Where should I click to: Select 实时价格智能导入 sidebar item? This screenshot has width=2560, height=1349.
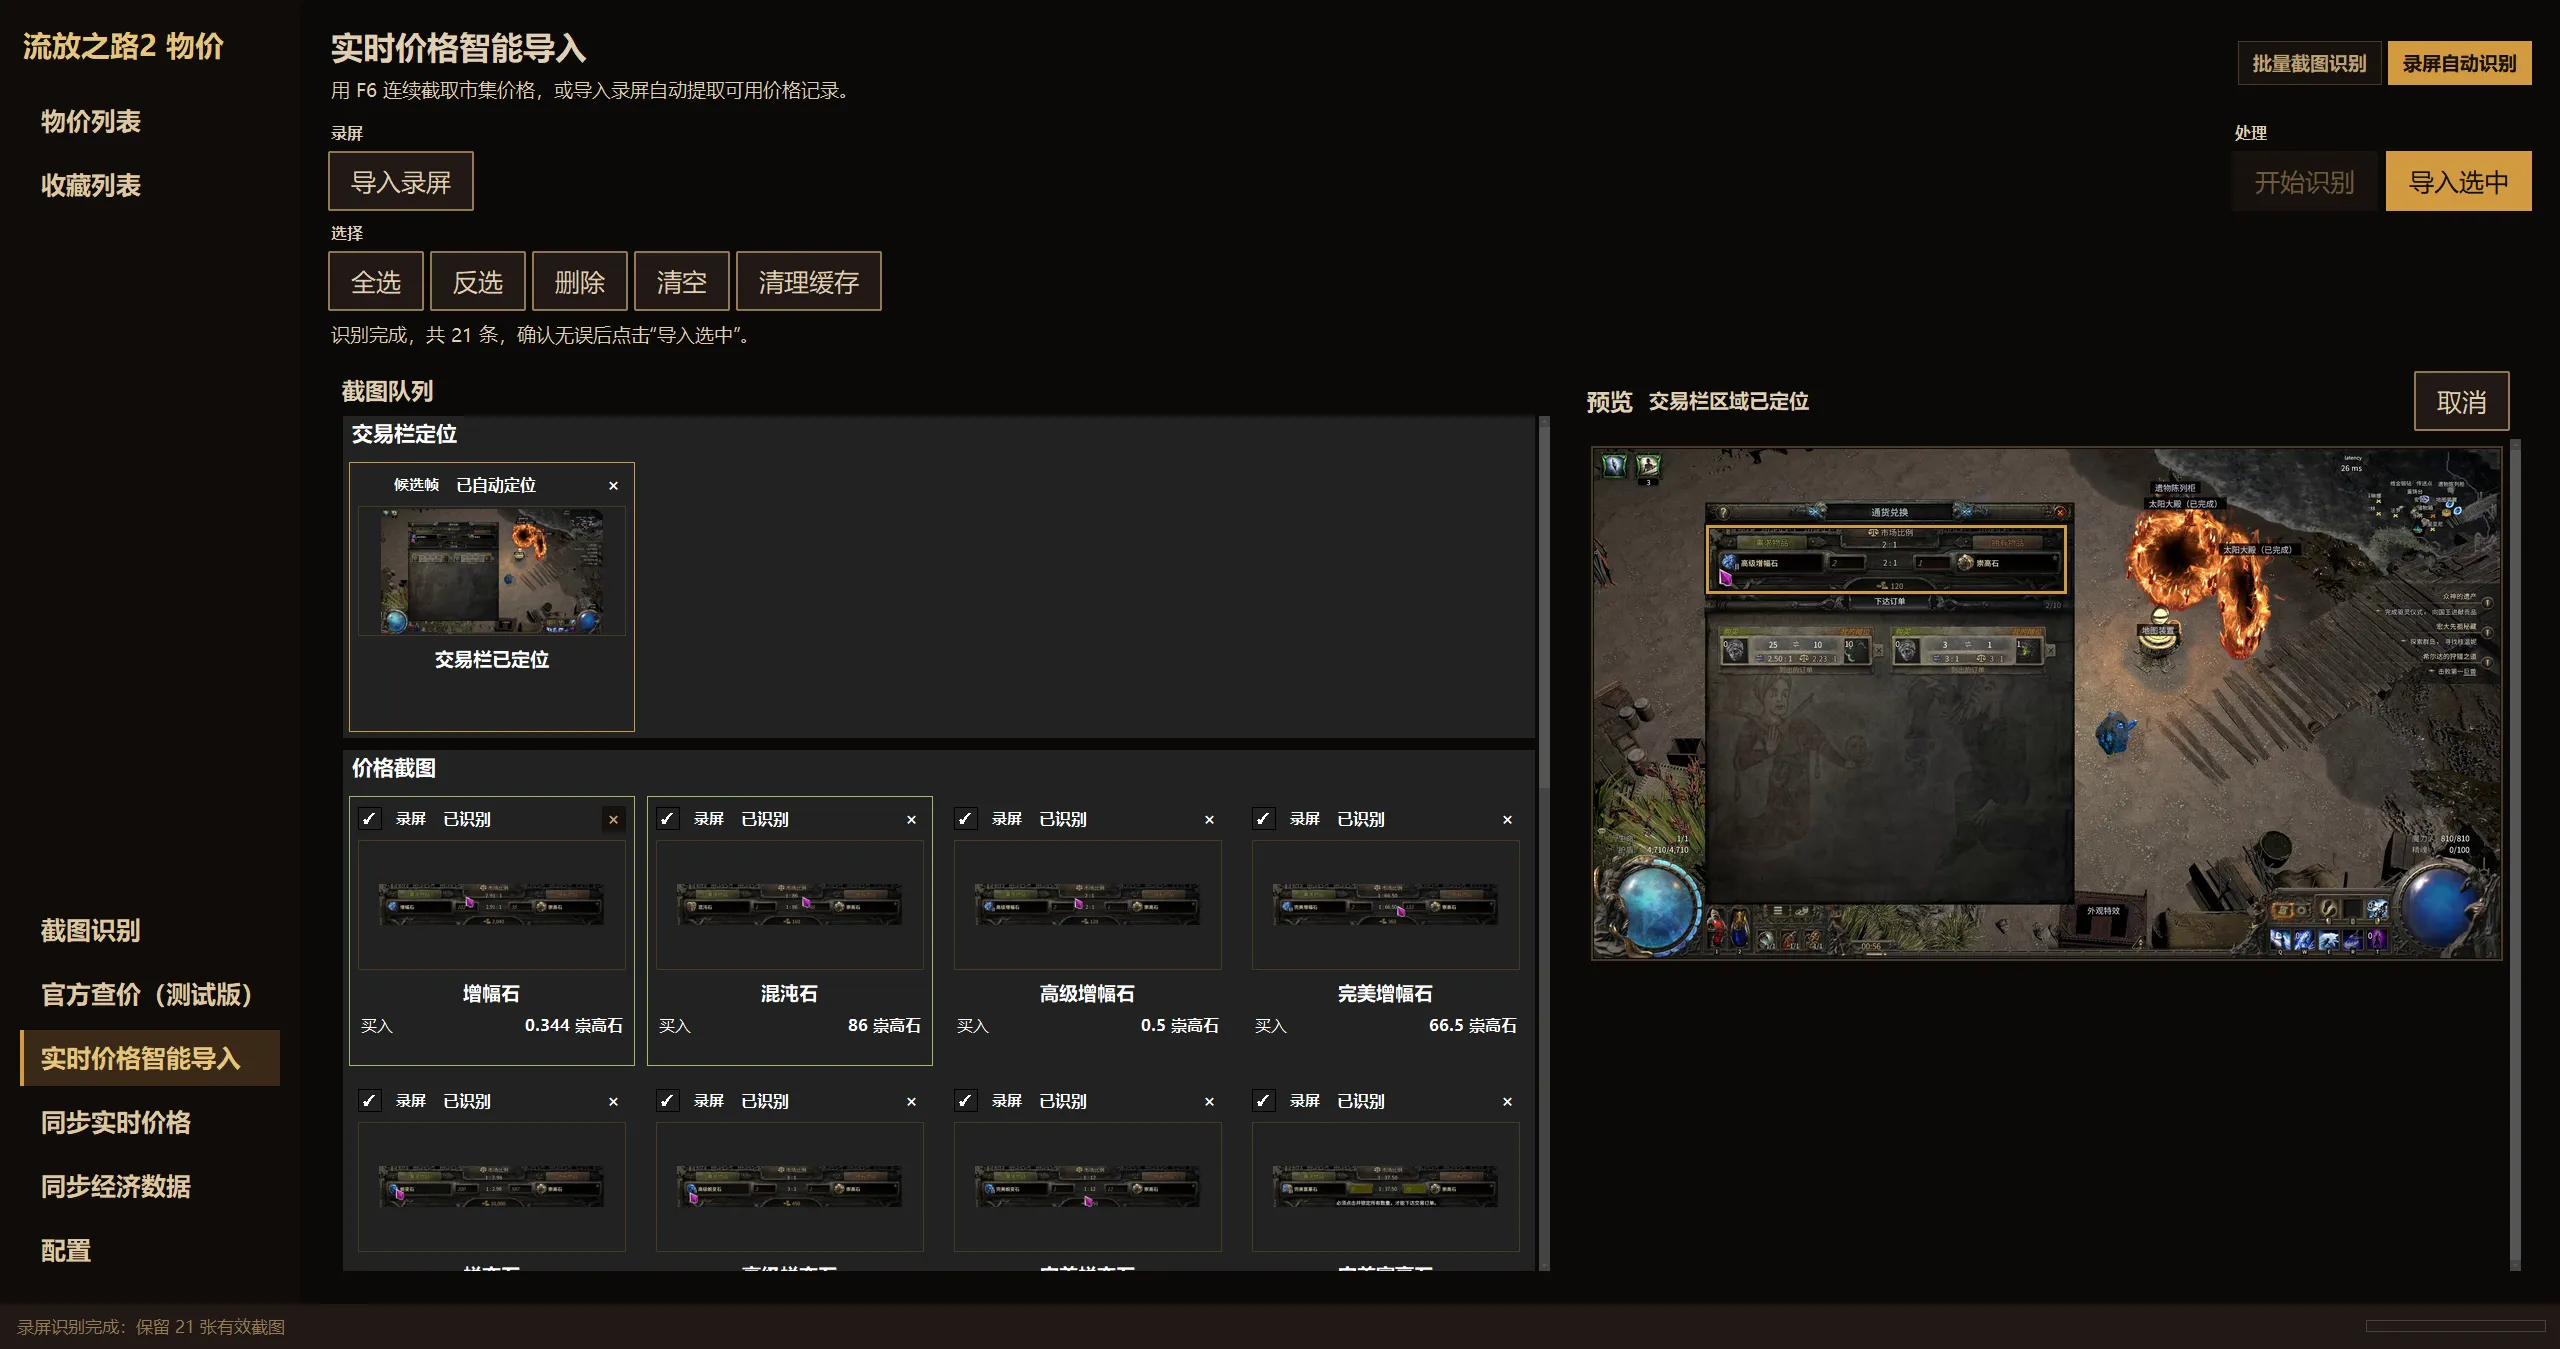coord(150,1059)
